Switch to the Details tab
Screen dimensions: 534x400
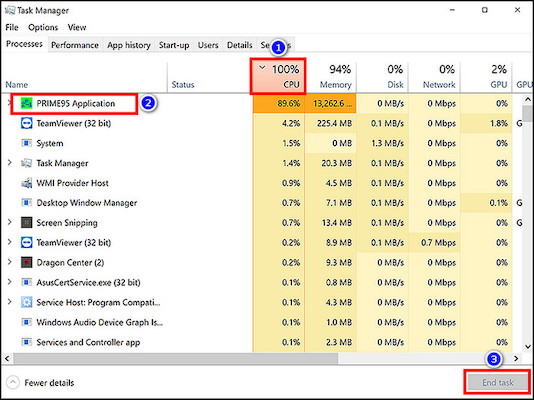pyautogui.click(x=240, y=45)
